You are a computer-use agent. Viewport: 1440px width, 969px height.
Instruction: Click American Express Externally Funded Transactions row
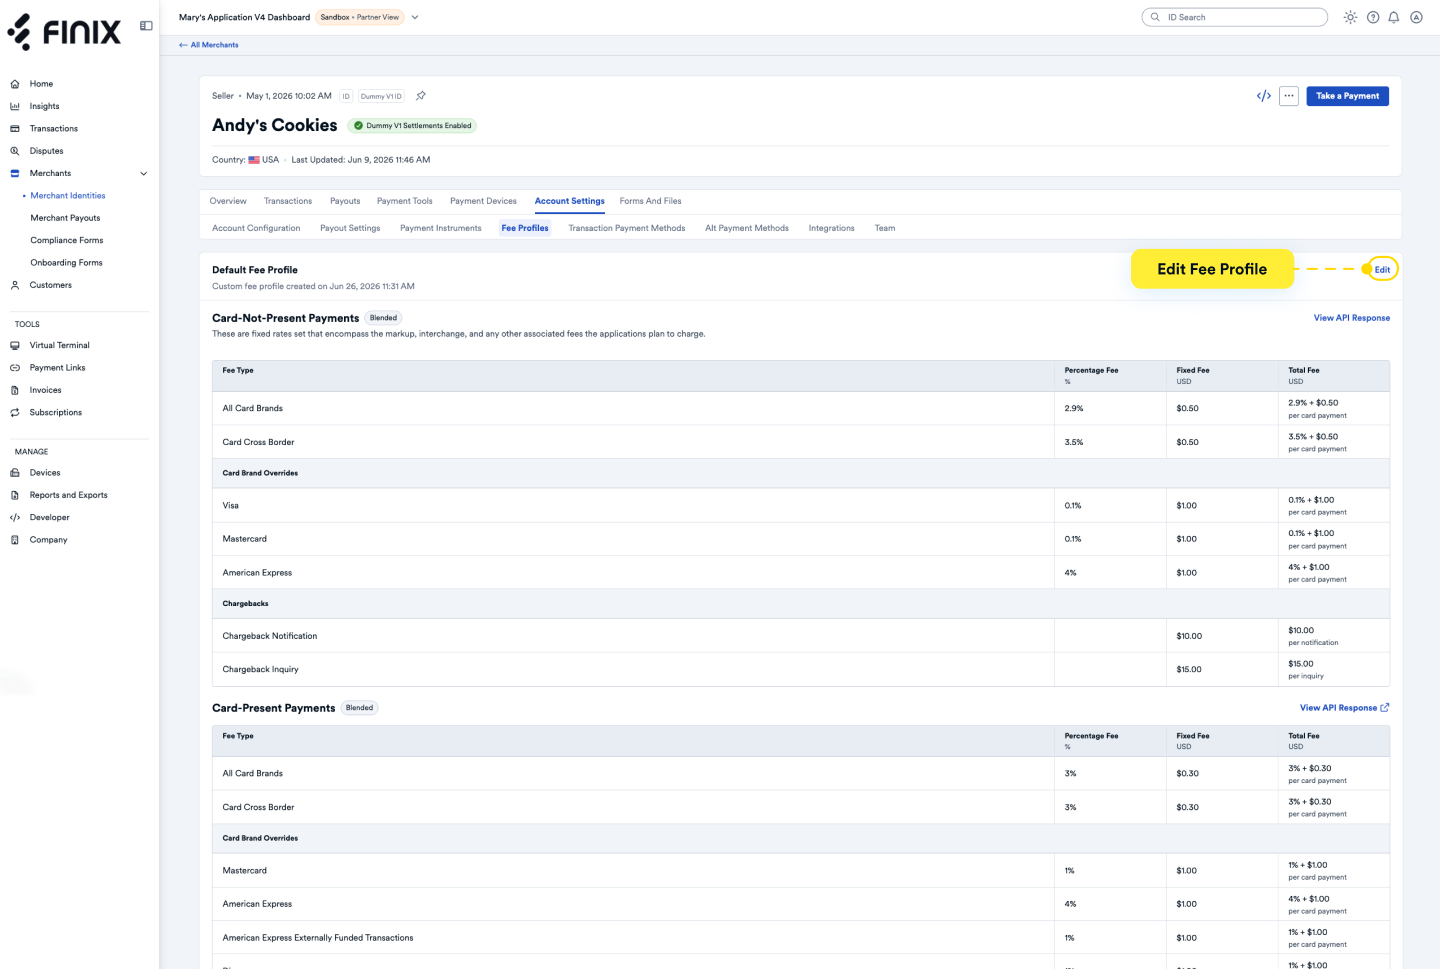tap(801, 938)
